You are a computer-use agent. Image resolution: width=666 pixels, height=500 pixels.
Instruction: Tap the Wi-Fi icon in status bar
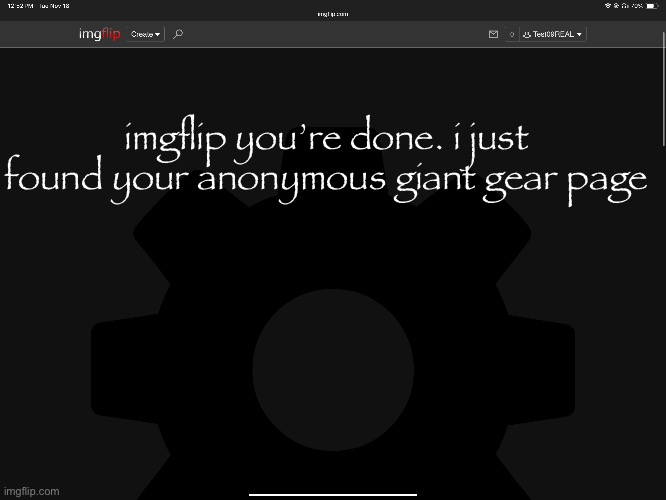608,6
